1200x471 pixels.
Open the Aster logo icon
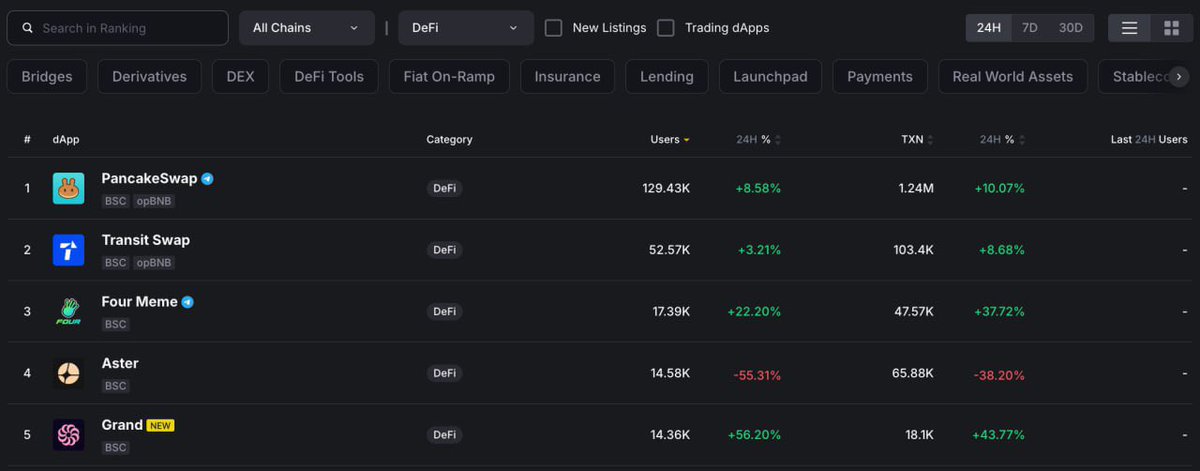click(x=68, y=374)
